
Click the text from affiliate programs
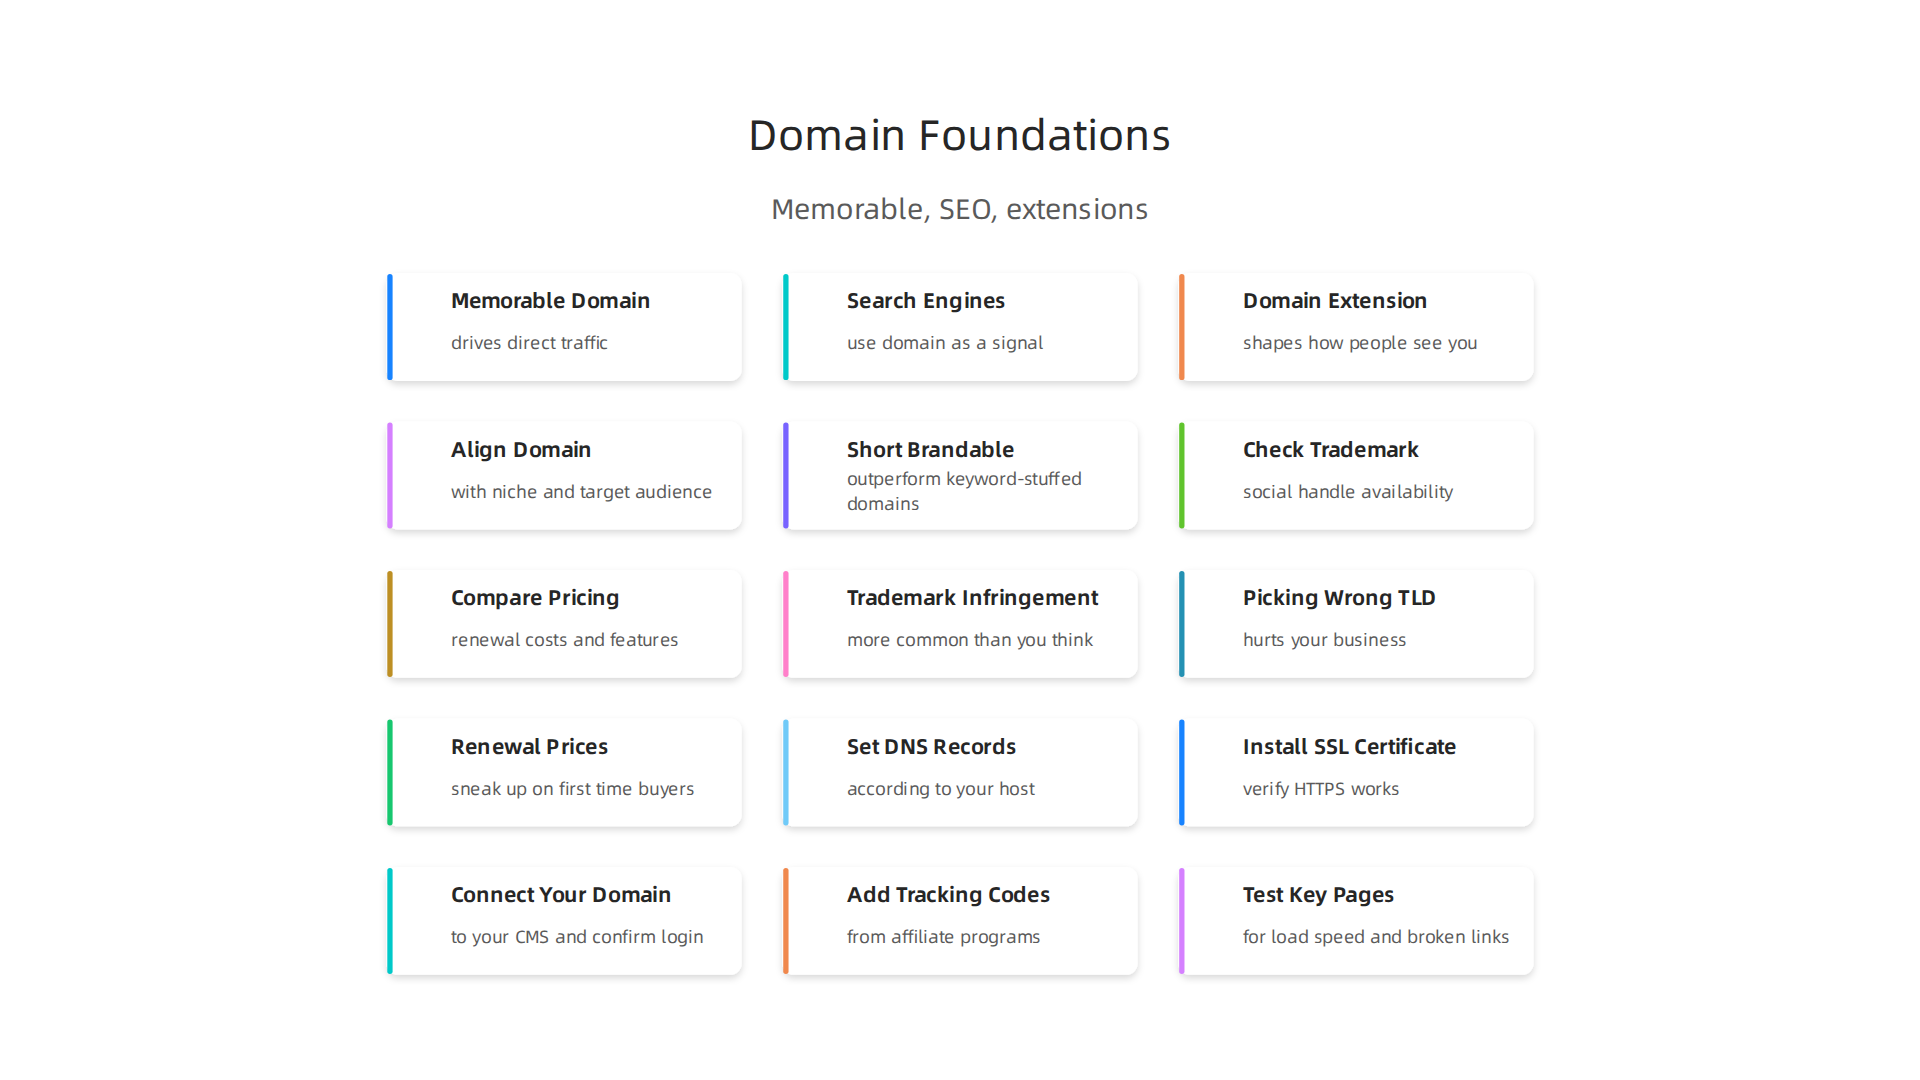tap(943, 937)
